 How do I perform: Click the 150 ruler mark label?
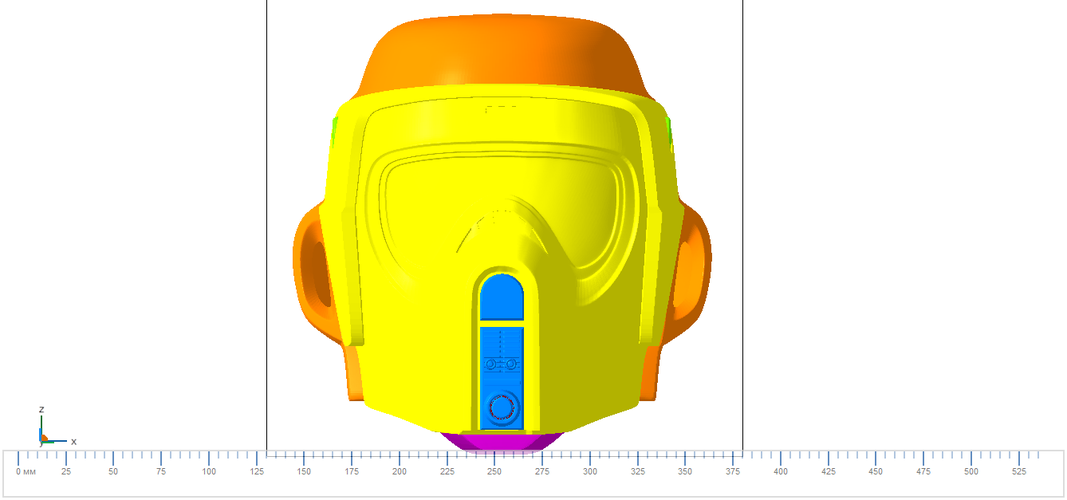(304, 472)
